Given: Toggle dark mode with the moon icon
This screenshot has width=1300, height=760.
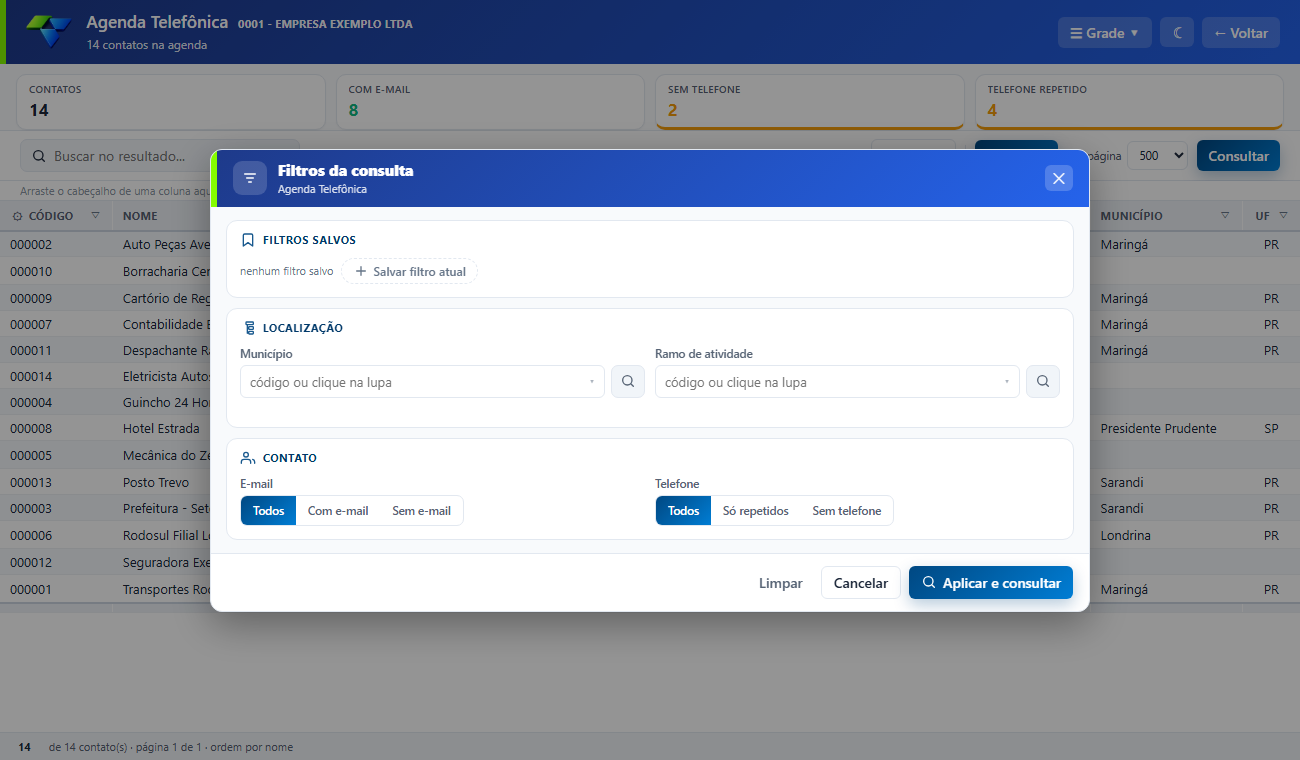Looking at the screenshot, I should coord(1177,33).
